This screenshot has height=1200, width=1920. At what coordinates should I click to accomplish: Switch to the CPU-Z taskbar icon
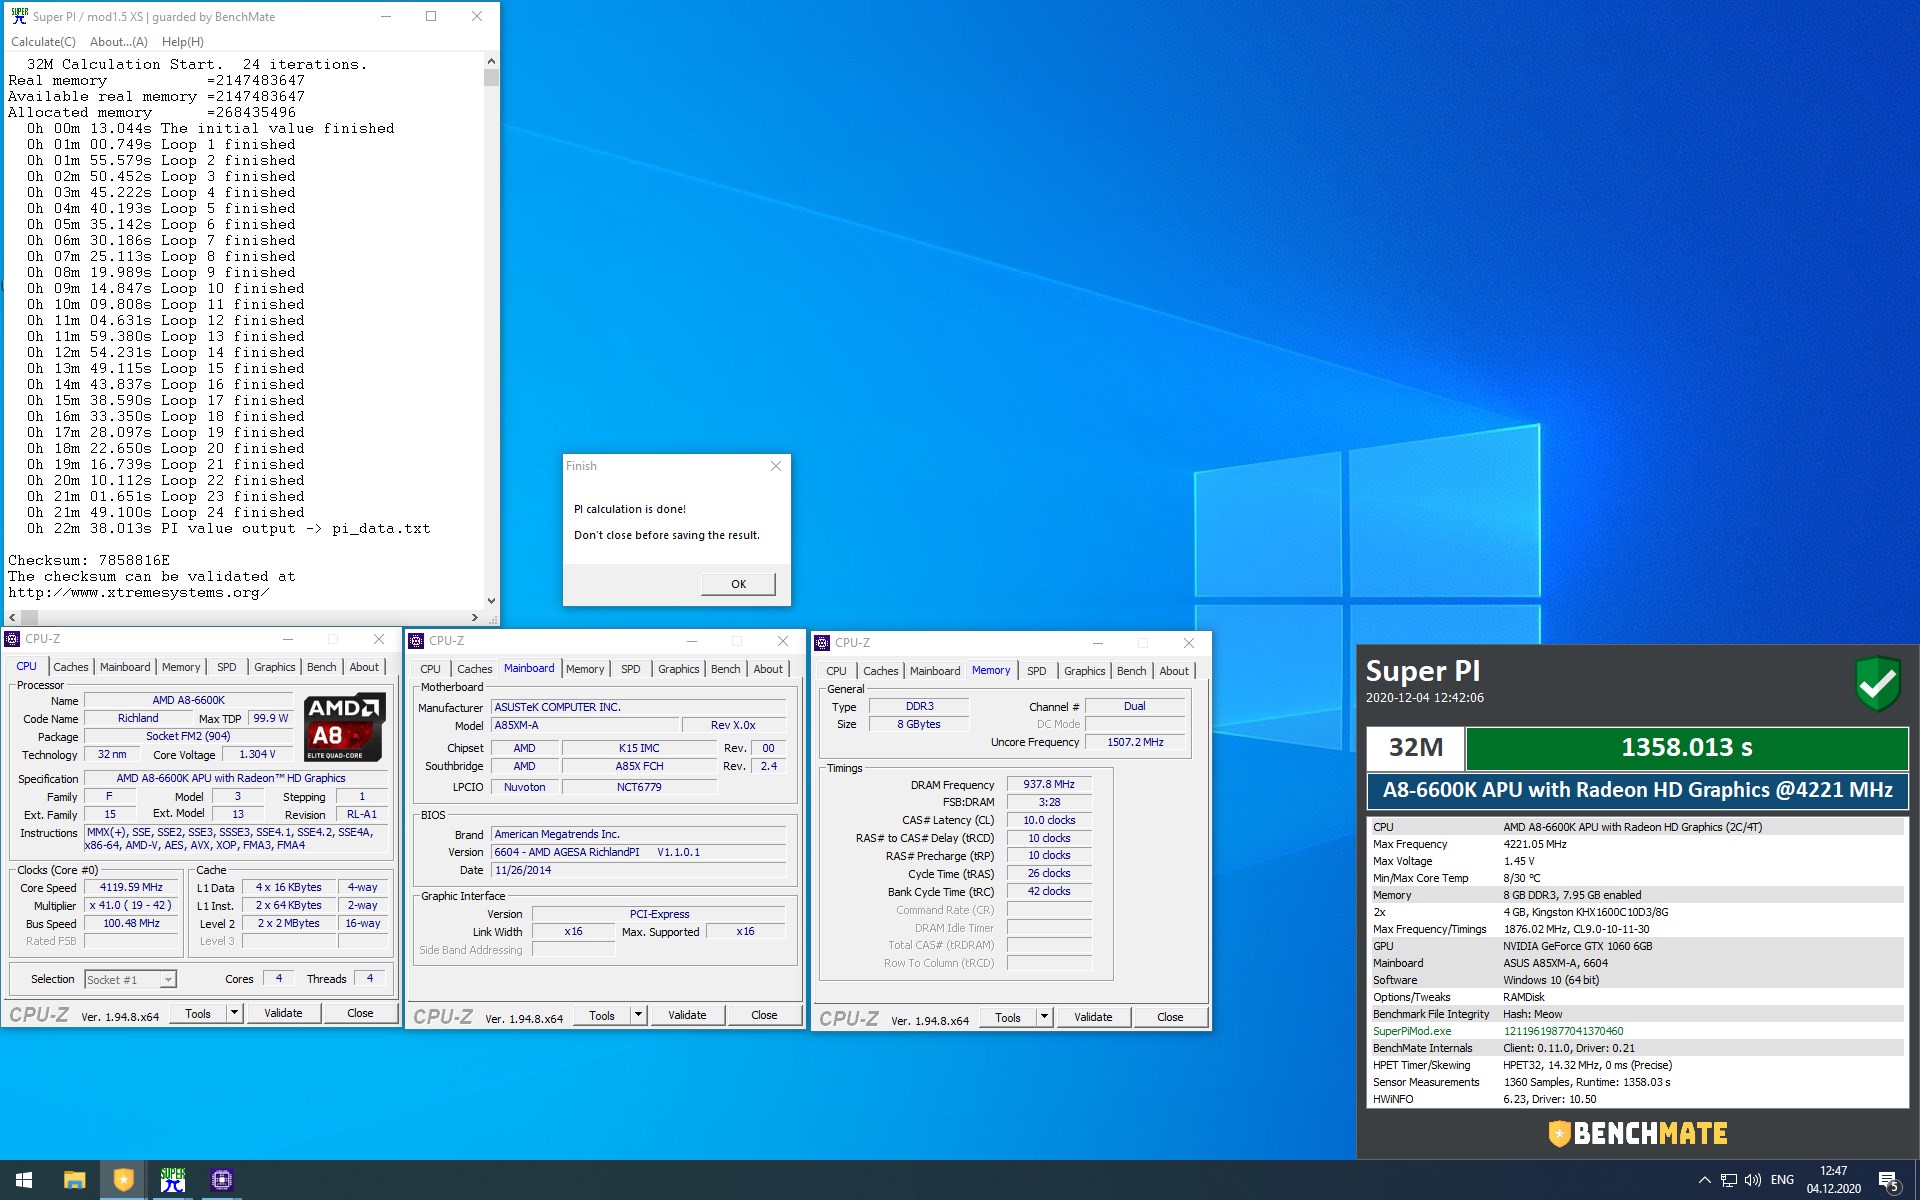[x=222, y=1180]
